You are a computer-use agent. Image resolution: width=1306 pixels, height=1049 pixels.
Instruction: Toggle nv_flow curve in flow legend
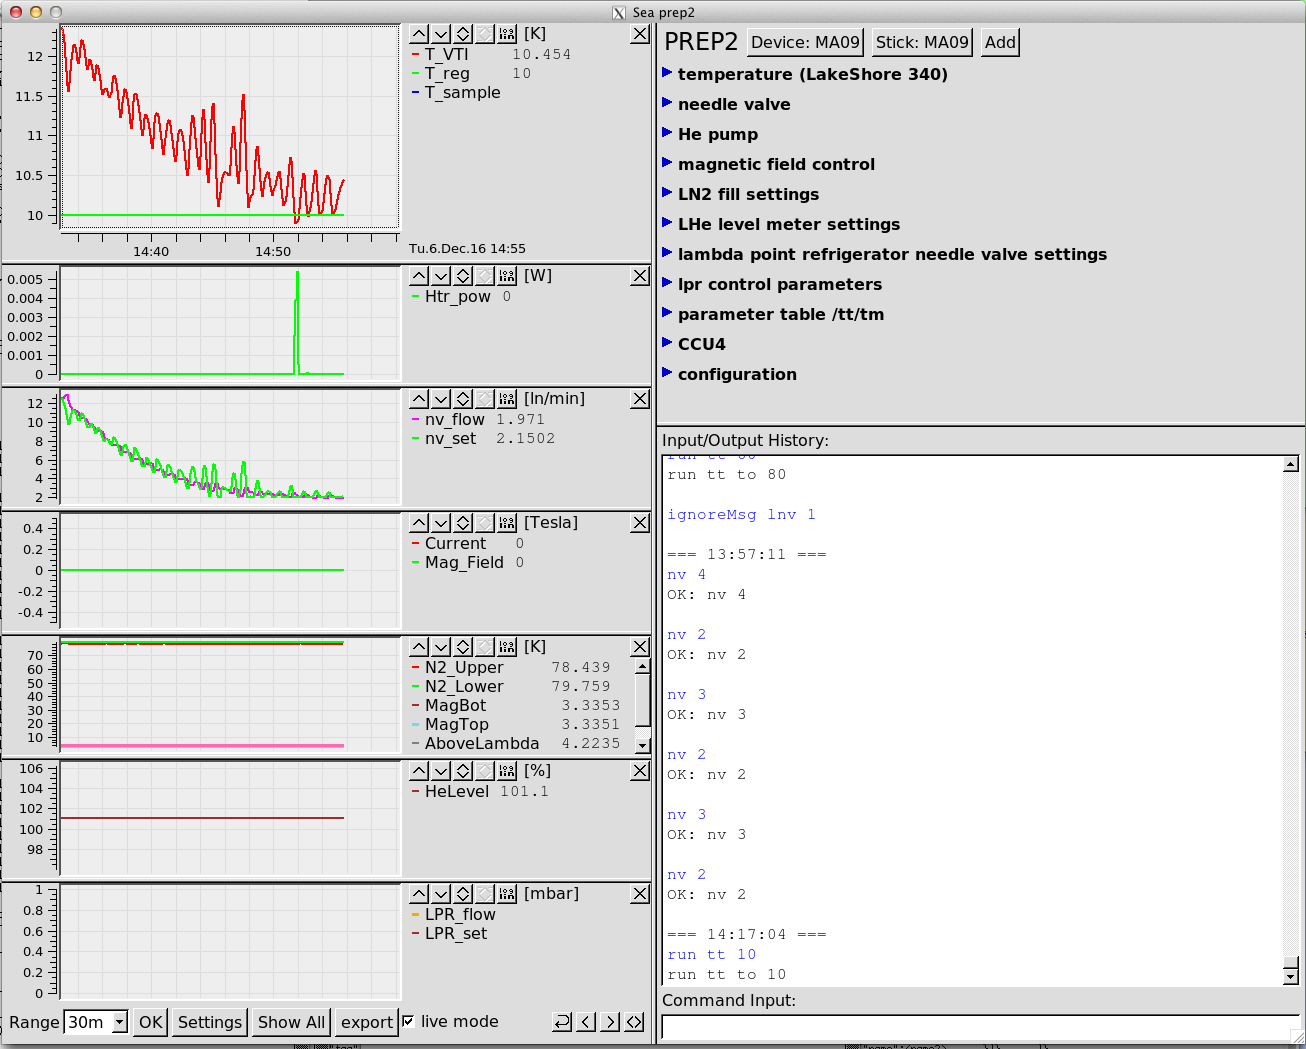click(x=454, y=420)
